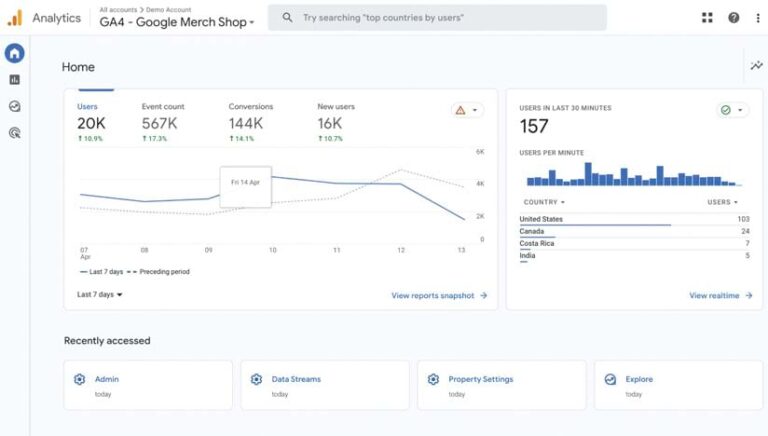Open the Help question mark icon
The image size is (768, 436).
tap(734, 18)
